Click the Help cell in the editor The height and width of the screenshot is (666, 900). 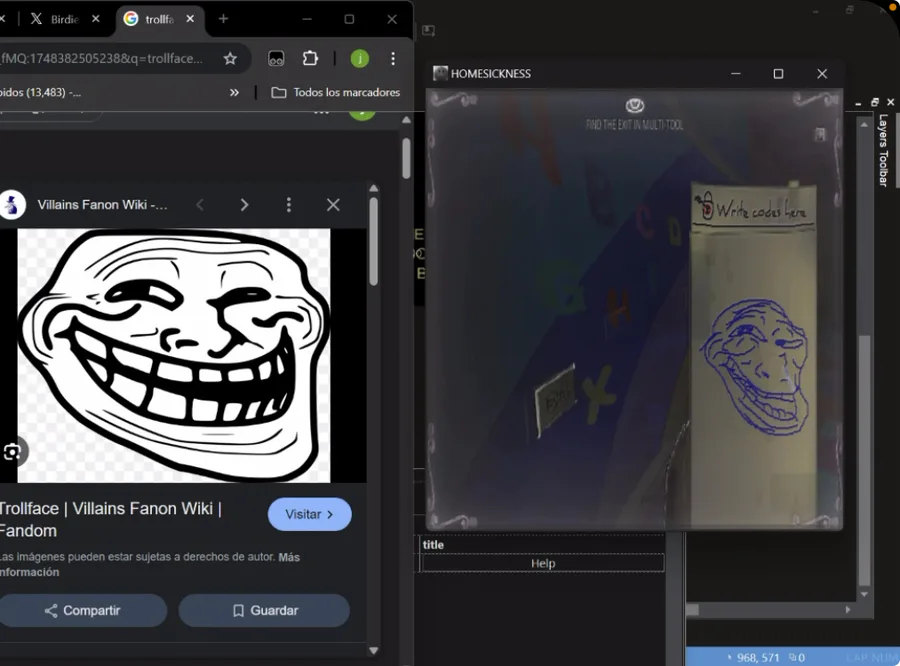pos(543,563)
